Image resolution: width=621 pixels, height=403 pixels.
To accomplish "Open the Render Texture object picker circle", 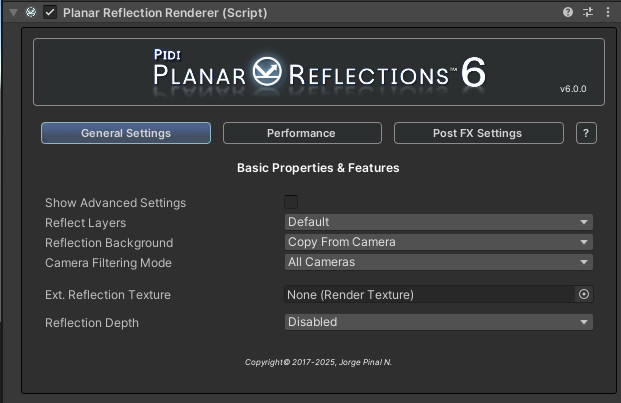I will (584, 294).
